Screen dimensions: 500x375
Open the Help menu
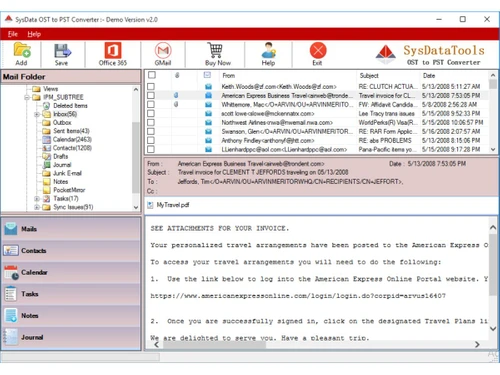34,34
